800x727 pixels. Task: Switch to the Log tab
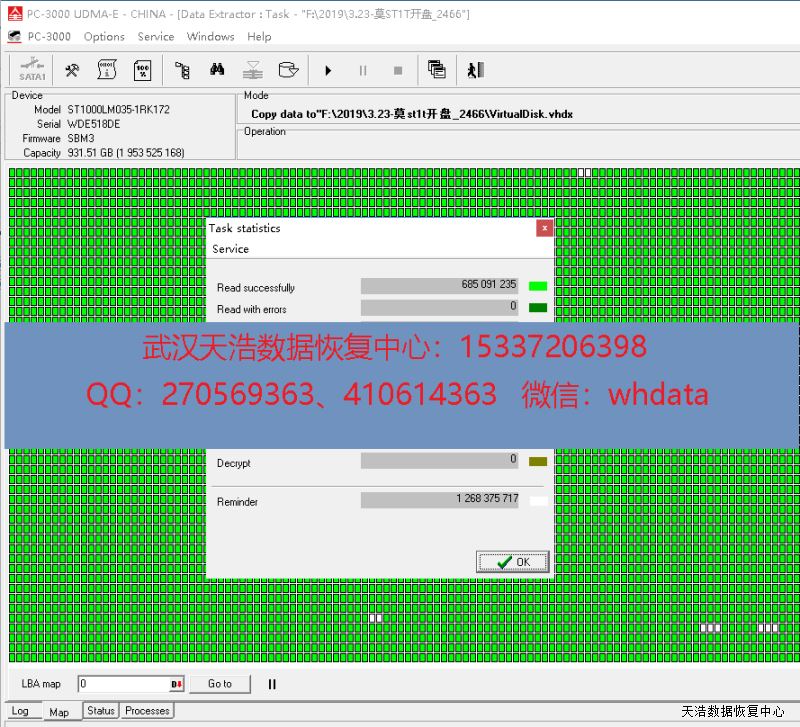[20, 711]
